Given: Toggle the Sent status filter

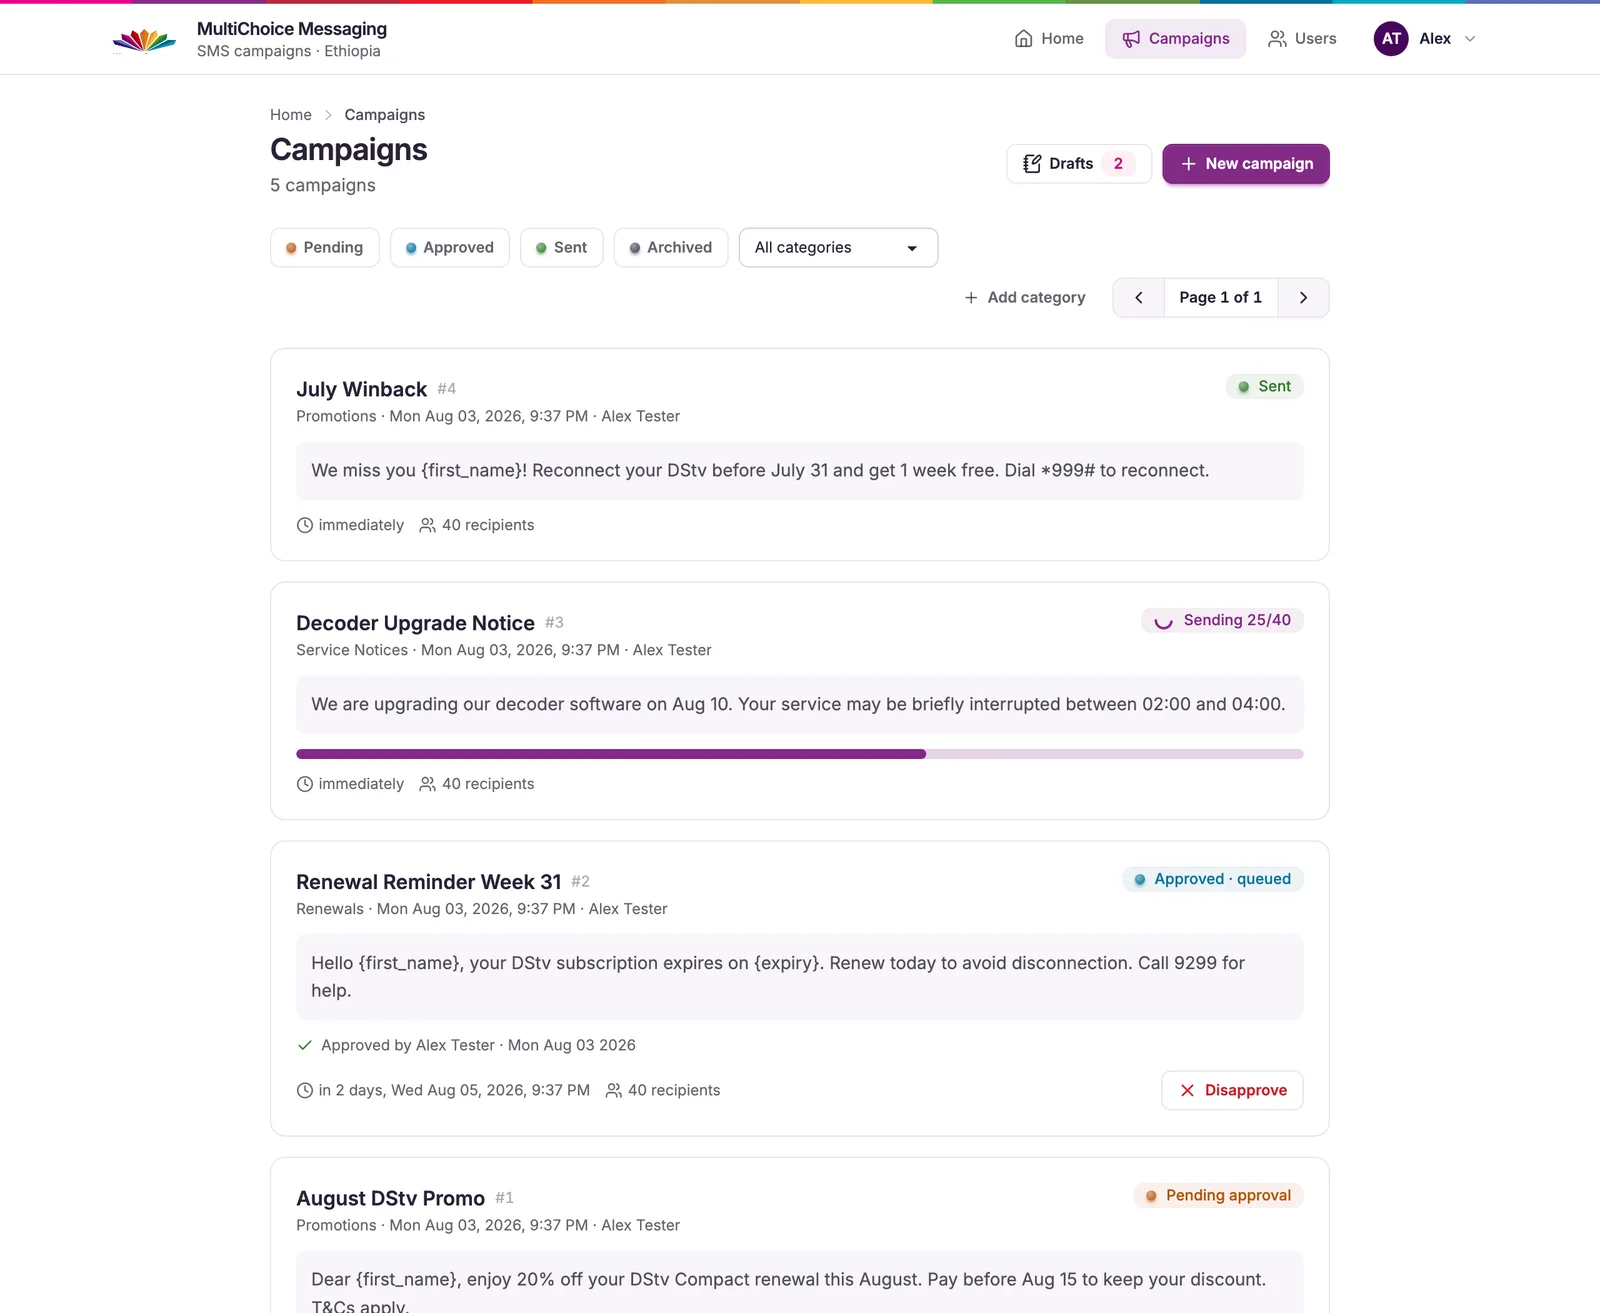Looking at the screenshot, I should point(561,248).
